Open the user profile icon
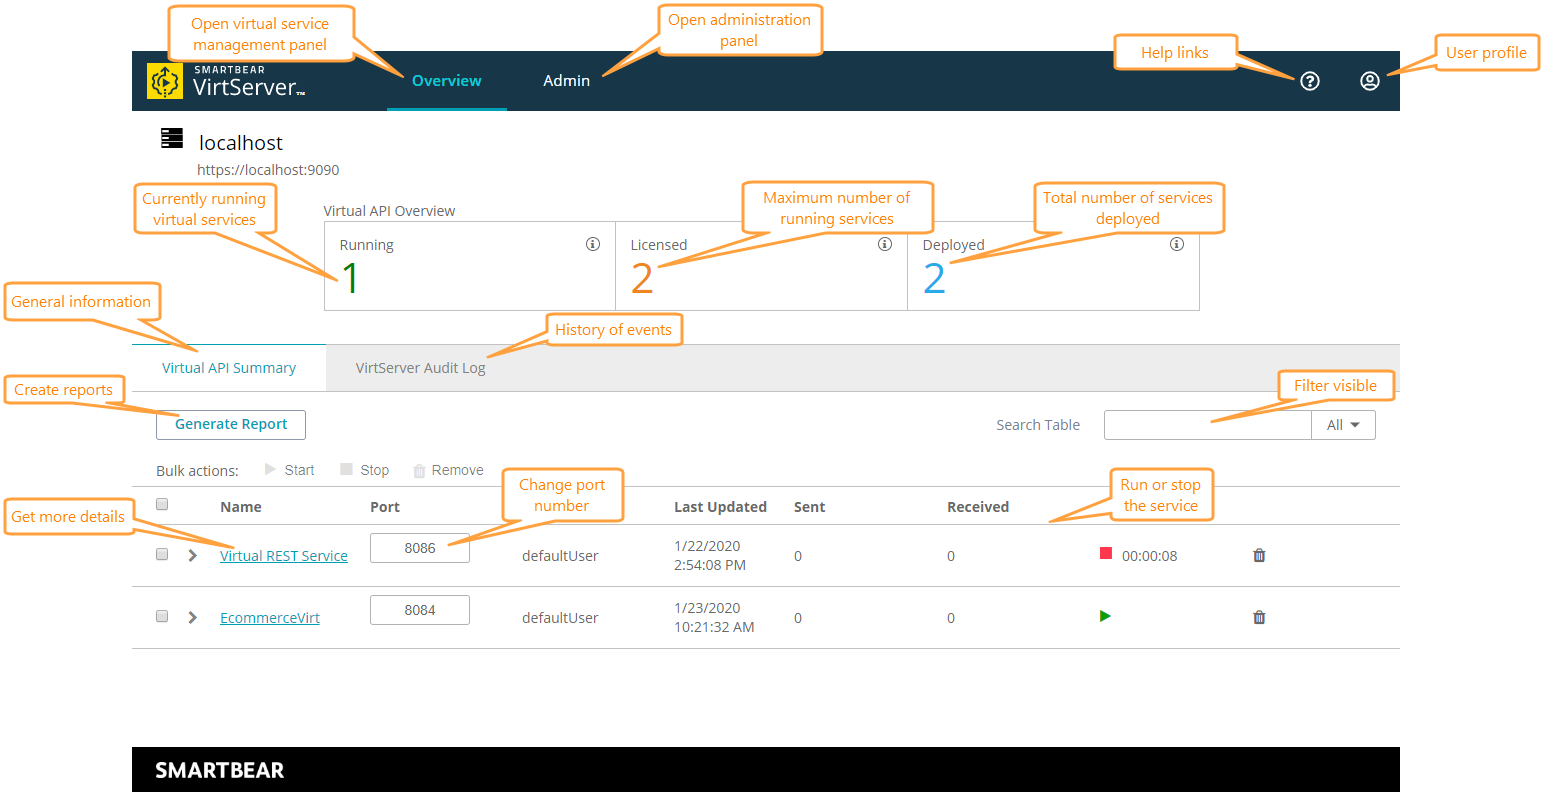This screenshot has height=792, width=1548. [1369, 81]
